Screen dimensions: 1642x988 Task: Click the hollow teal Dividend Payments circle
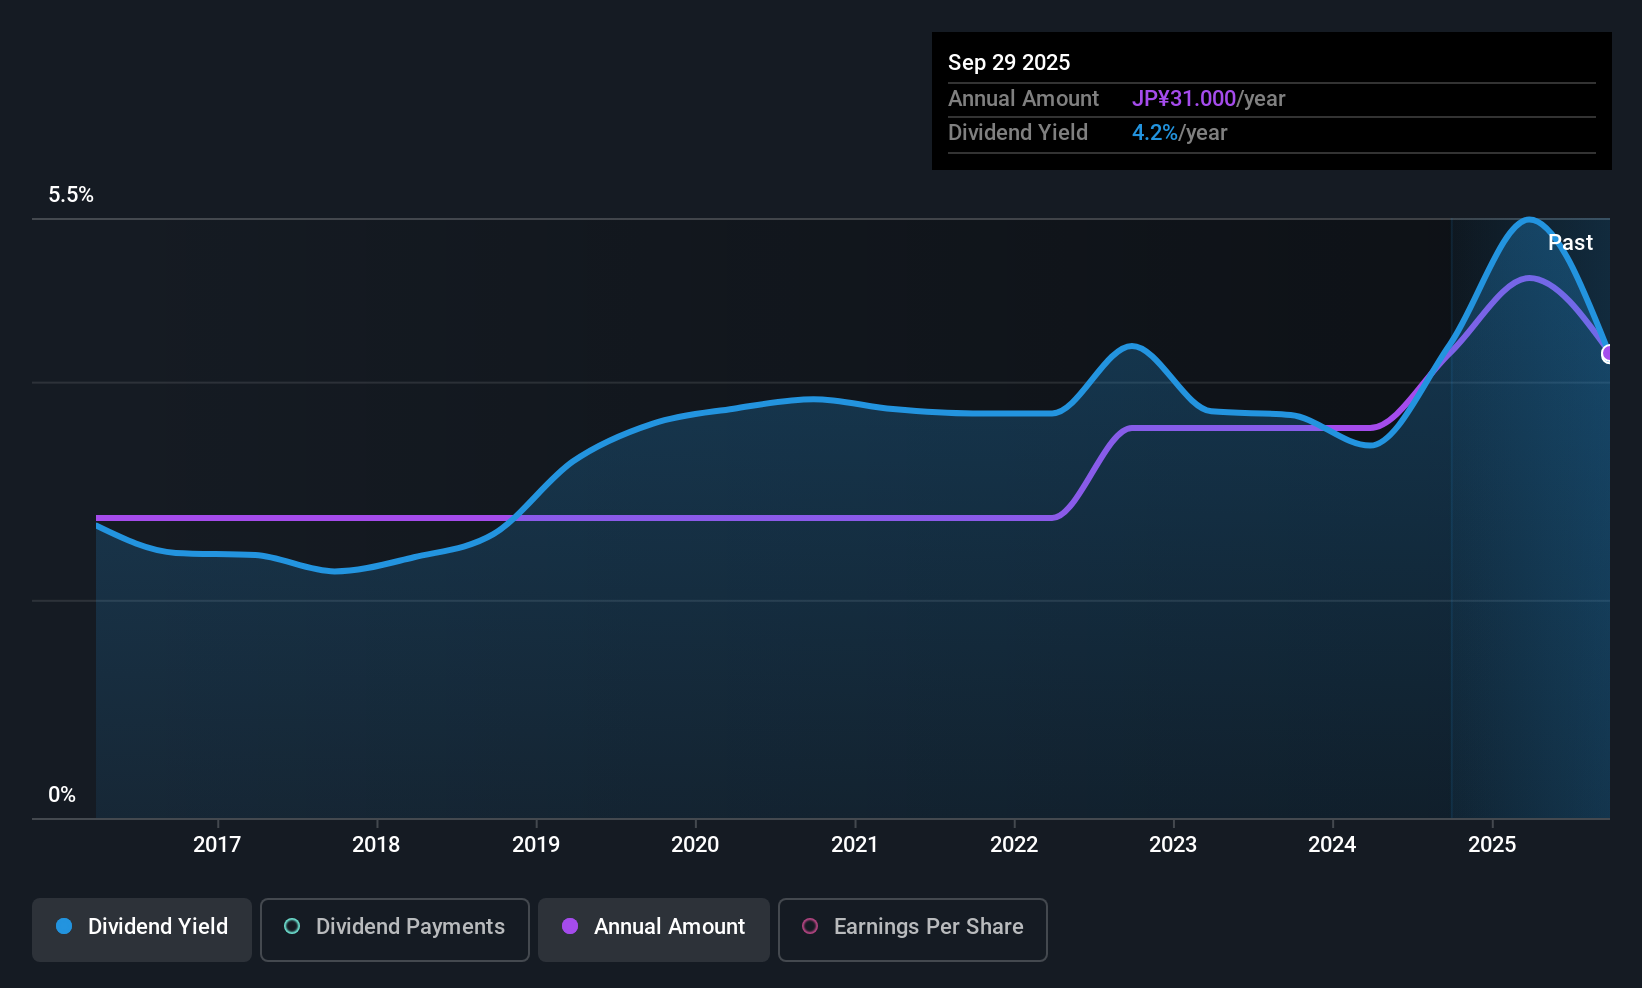tap(292, 926)
